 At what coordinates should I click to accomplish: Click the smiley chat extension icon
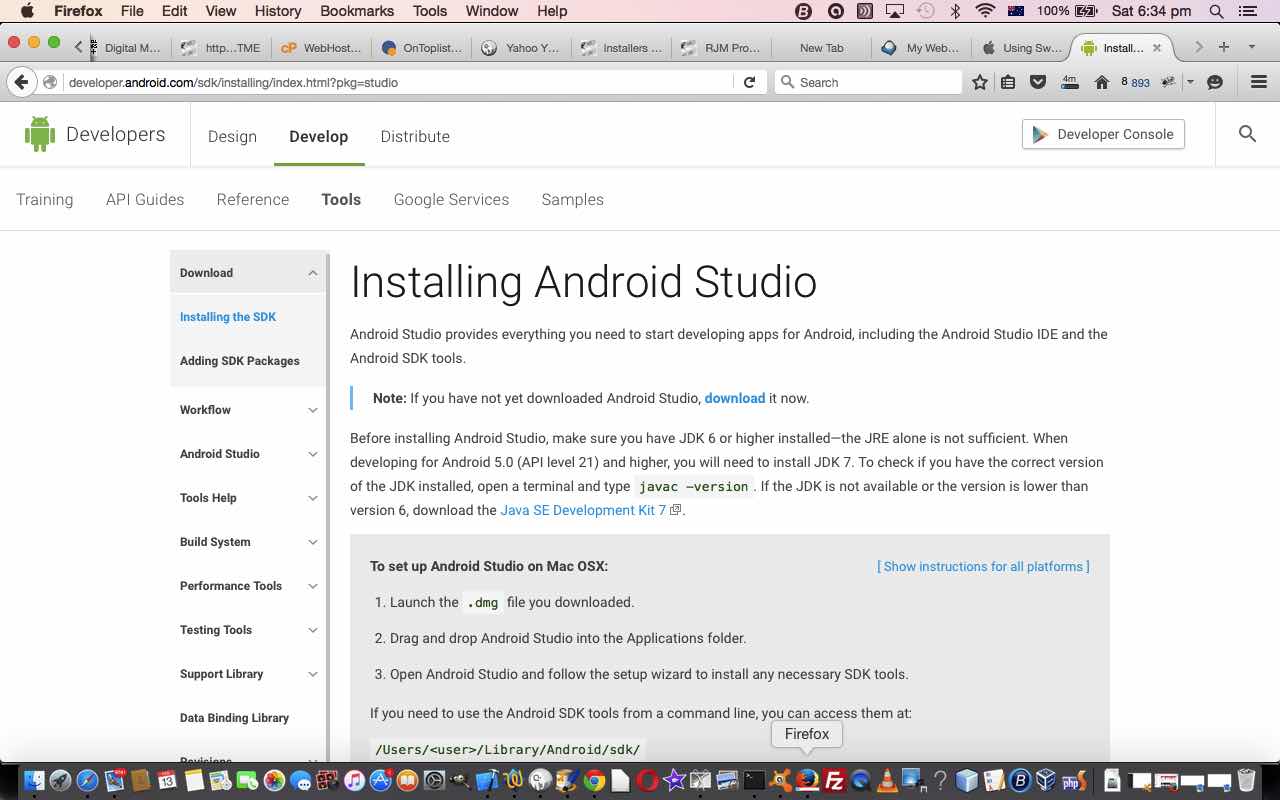click(x=1214, y=82)
